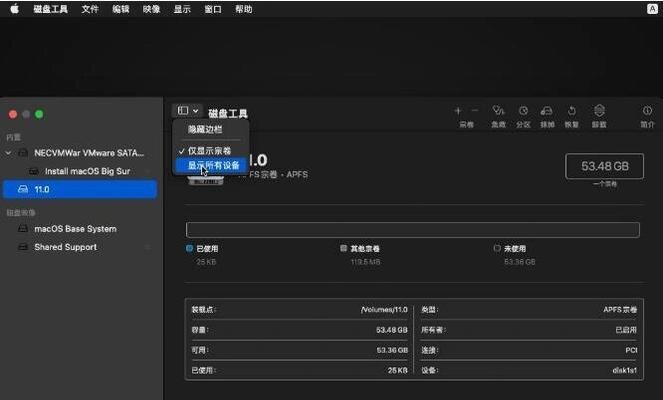Open the 磁盘工具 menu bar item

point(50,9)
